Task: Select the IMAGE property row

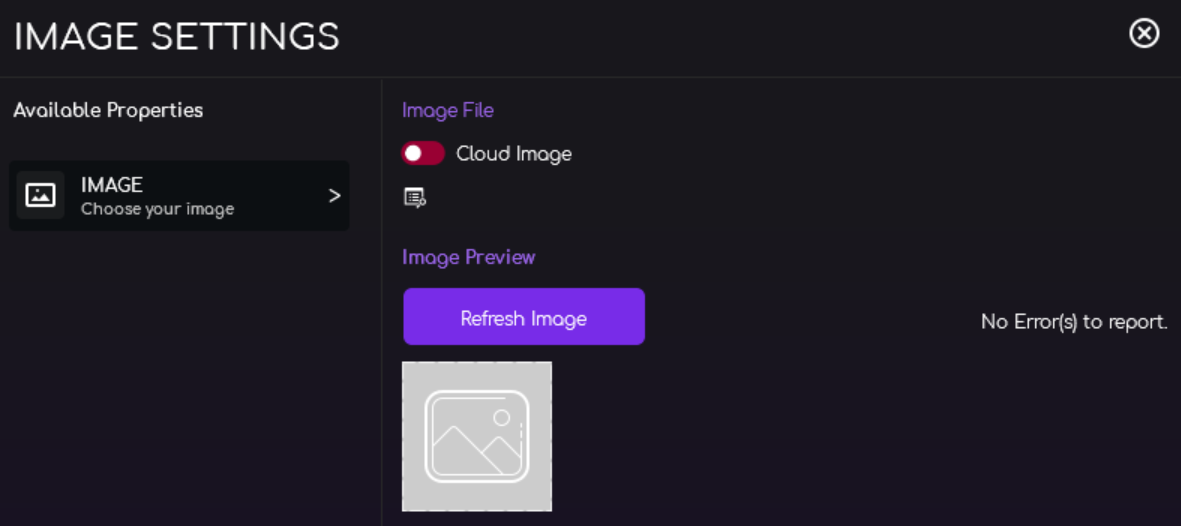Action: pyautogui.click(x=179, y=195)
